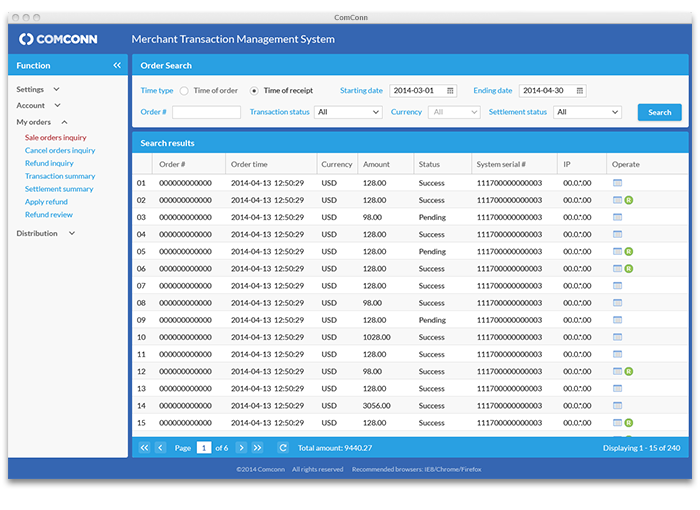This screenshot has width=700, height=510.
Task: Click the Order # input field
Action: coord(206,113)
